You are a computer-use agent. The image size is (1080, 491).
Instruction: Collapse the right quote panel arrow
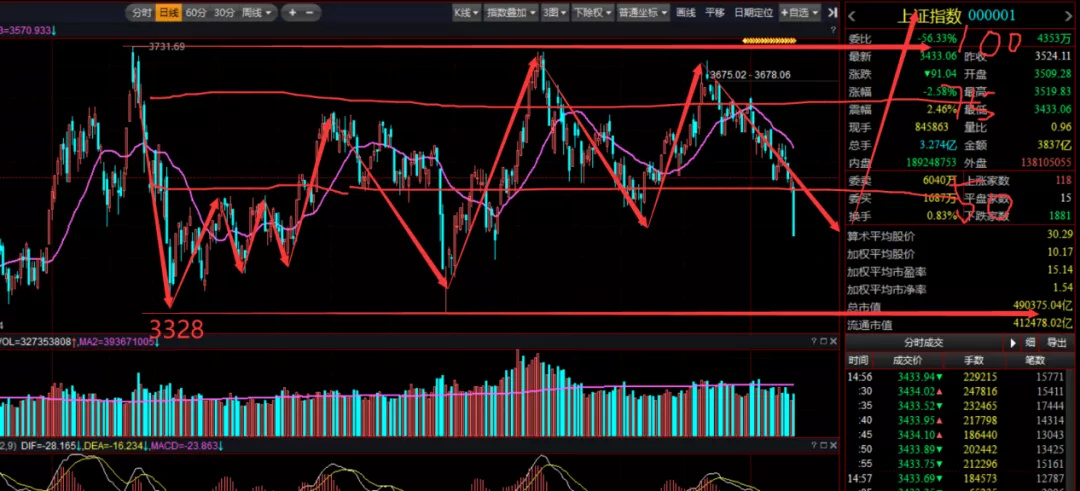click(x=832, y=12)
